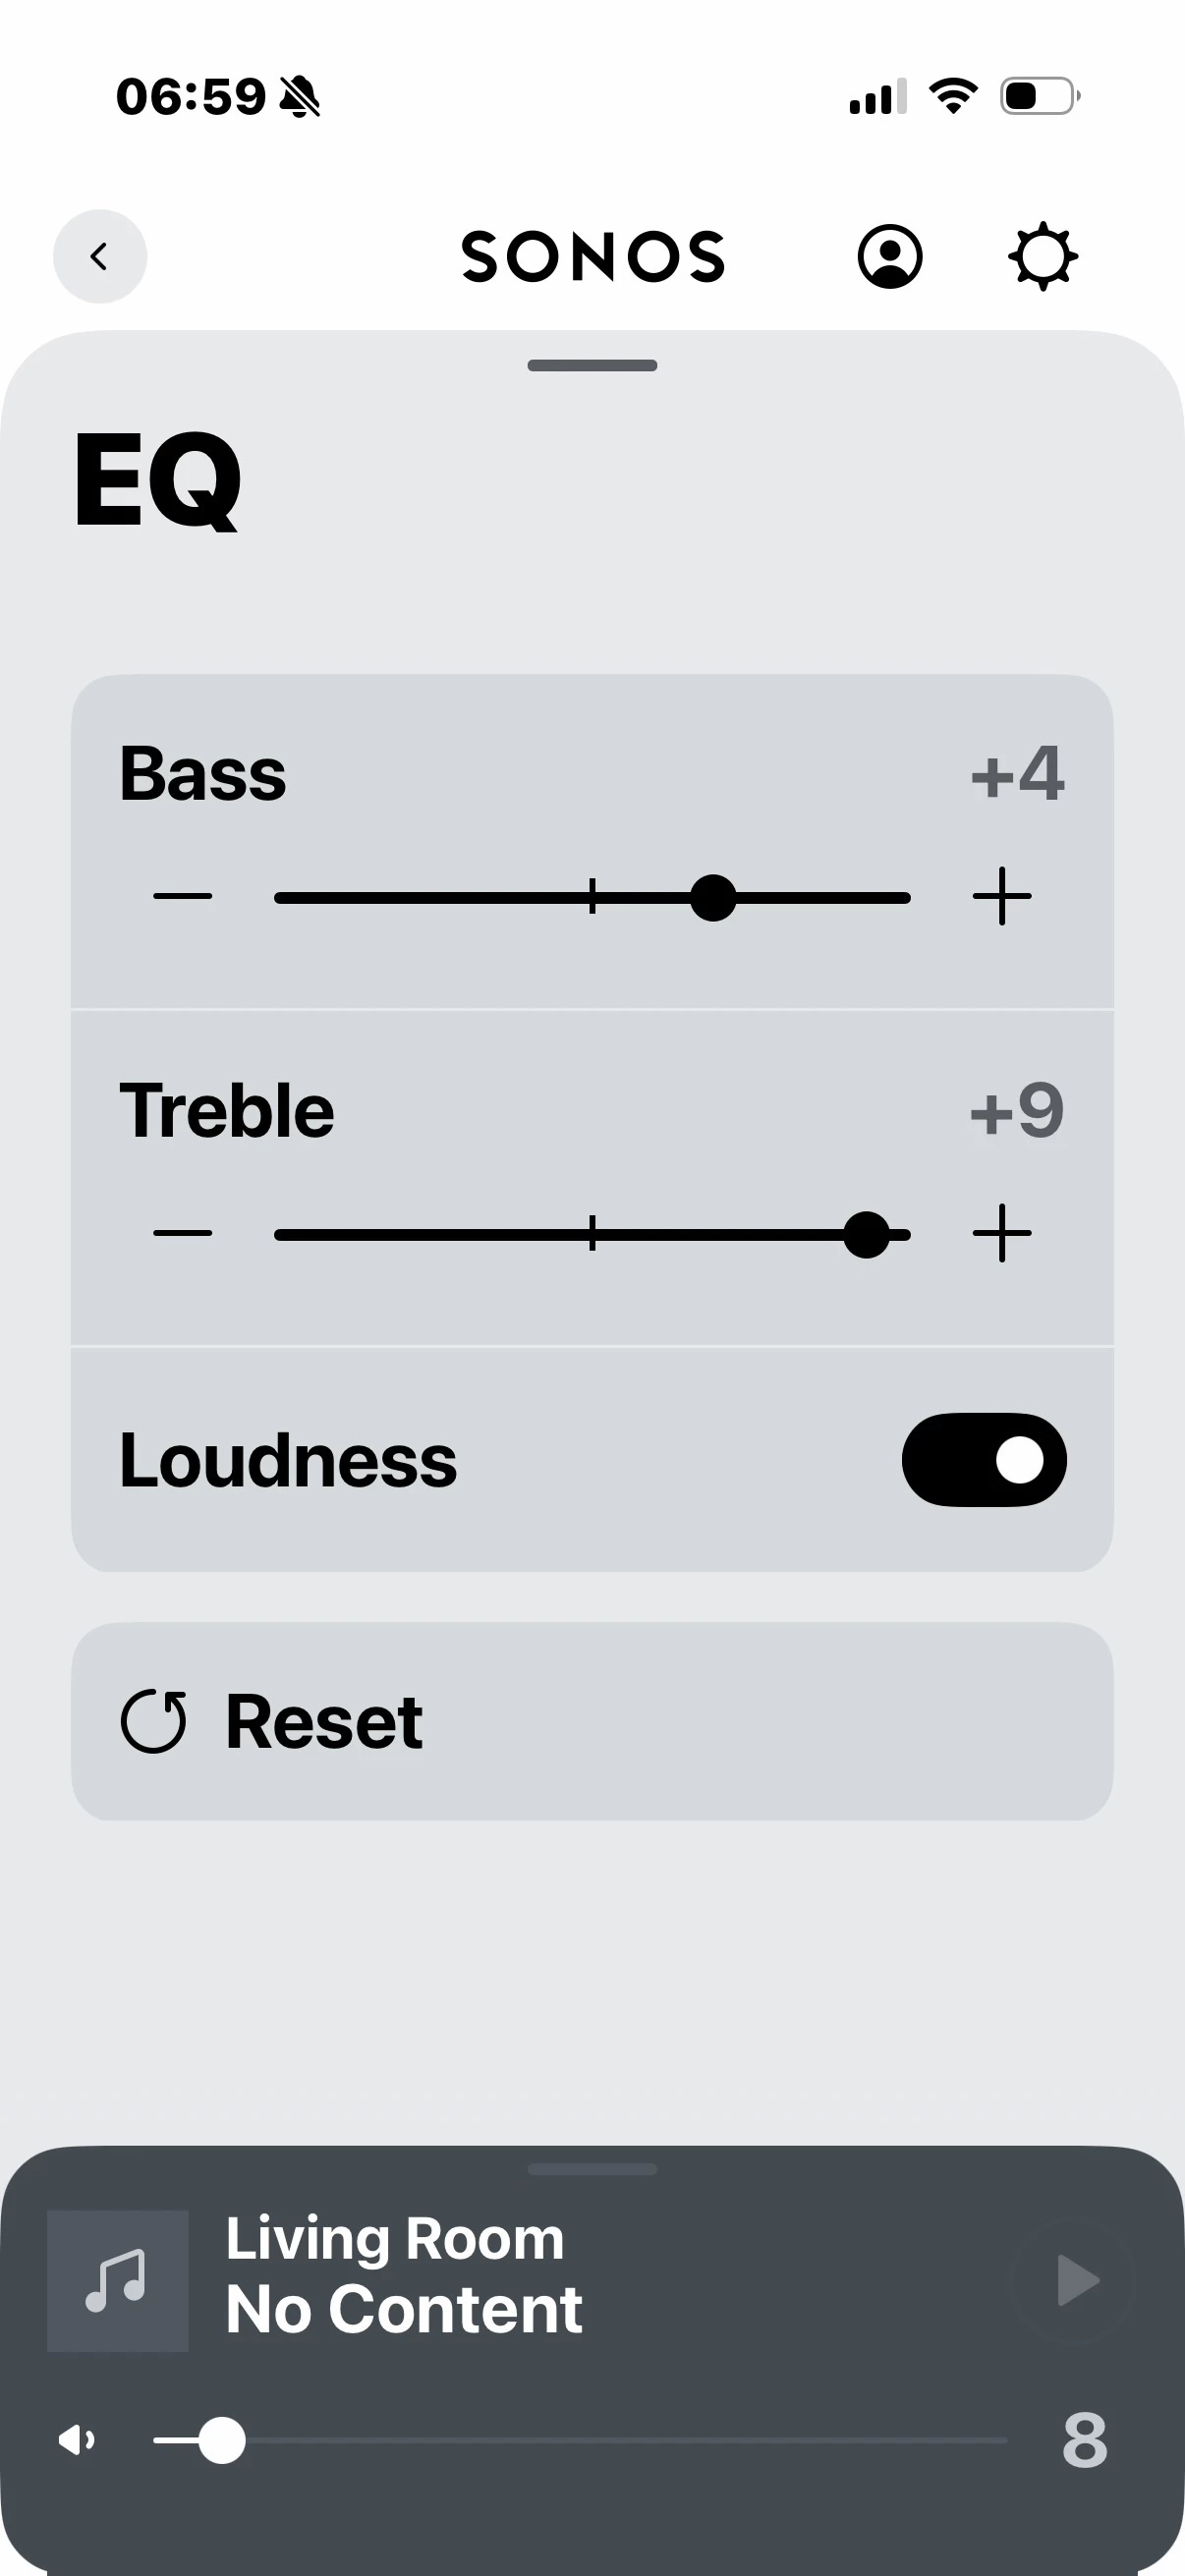Tap the music note album thumbnail

click(117, 2281)
